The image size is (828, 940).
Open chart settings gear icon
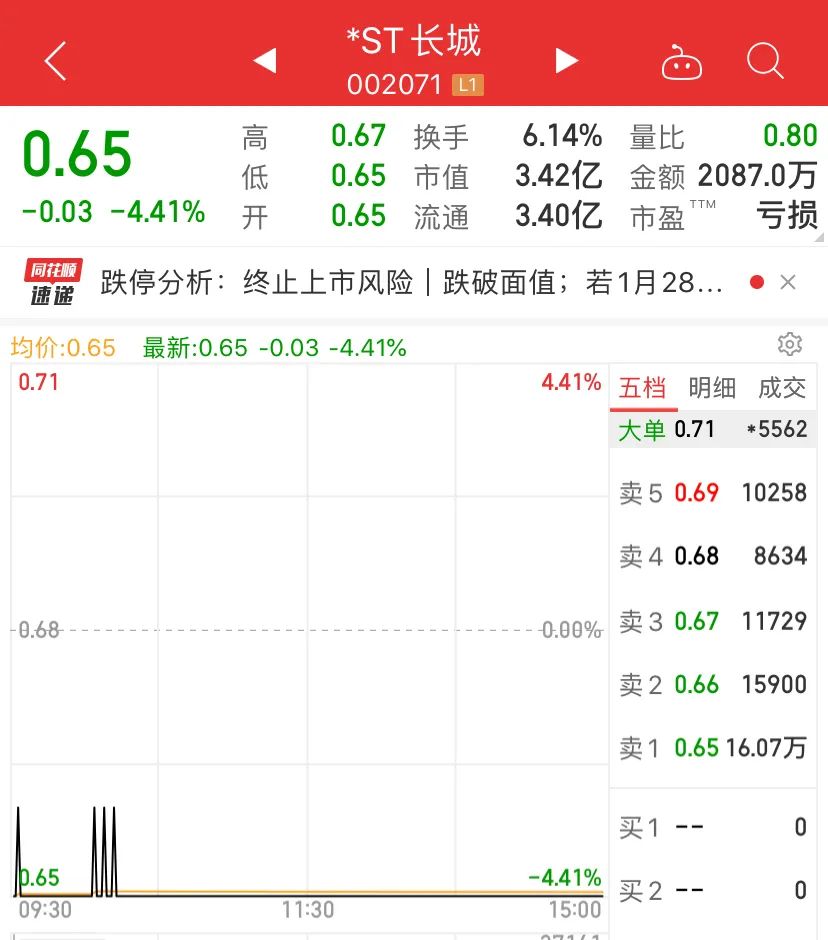coord(790,345)
